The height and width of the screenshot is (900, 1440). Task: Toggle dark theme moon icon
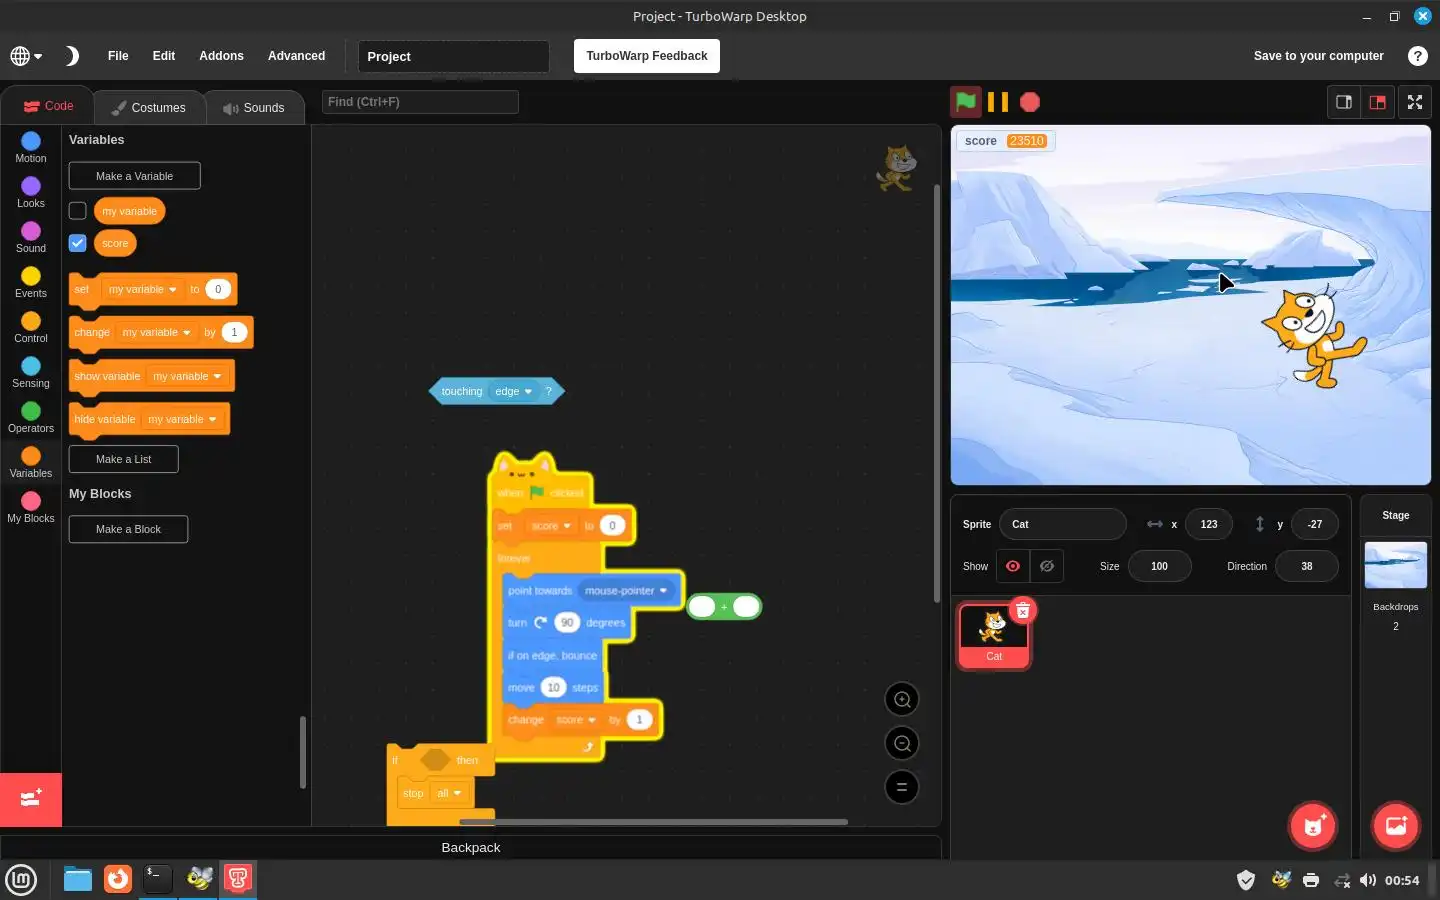[72, 56]
